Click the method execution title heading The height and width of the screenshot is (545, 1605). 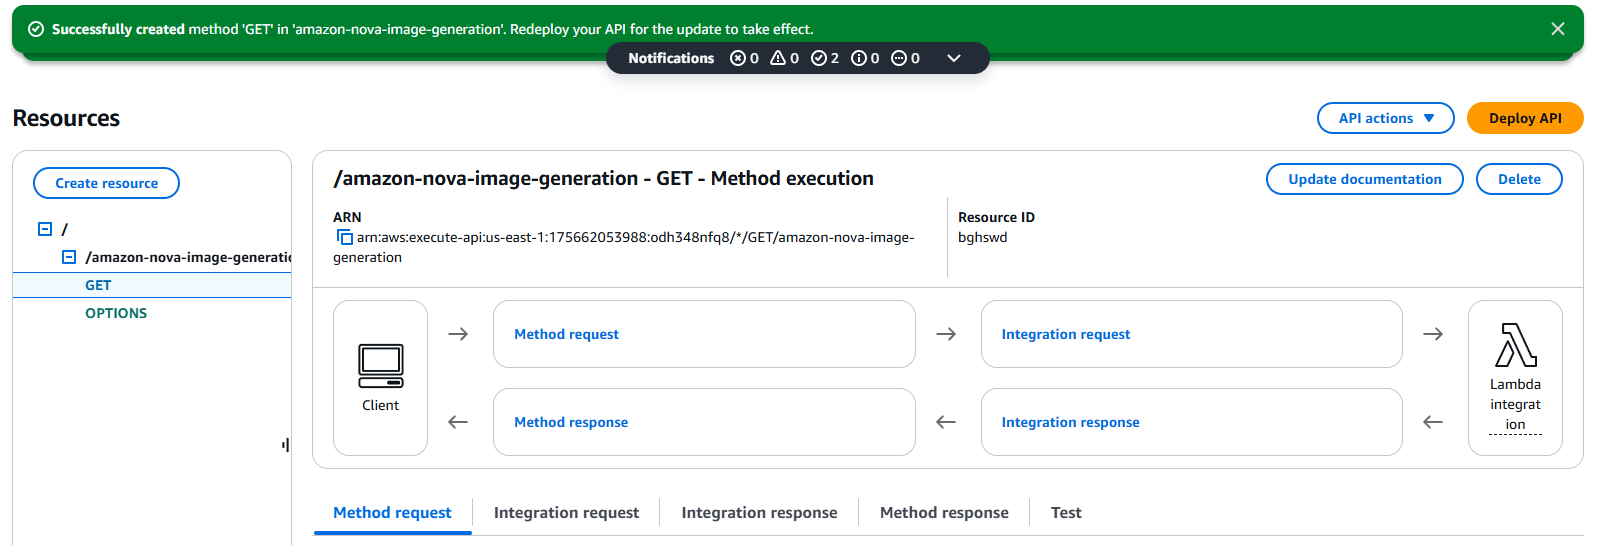pyautogui.click(x=603, y=178)
